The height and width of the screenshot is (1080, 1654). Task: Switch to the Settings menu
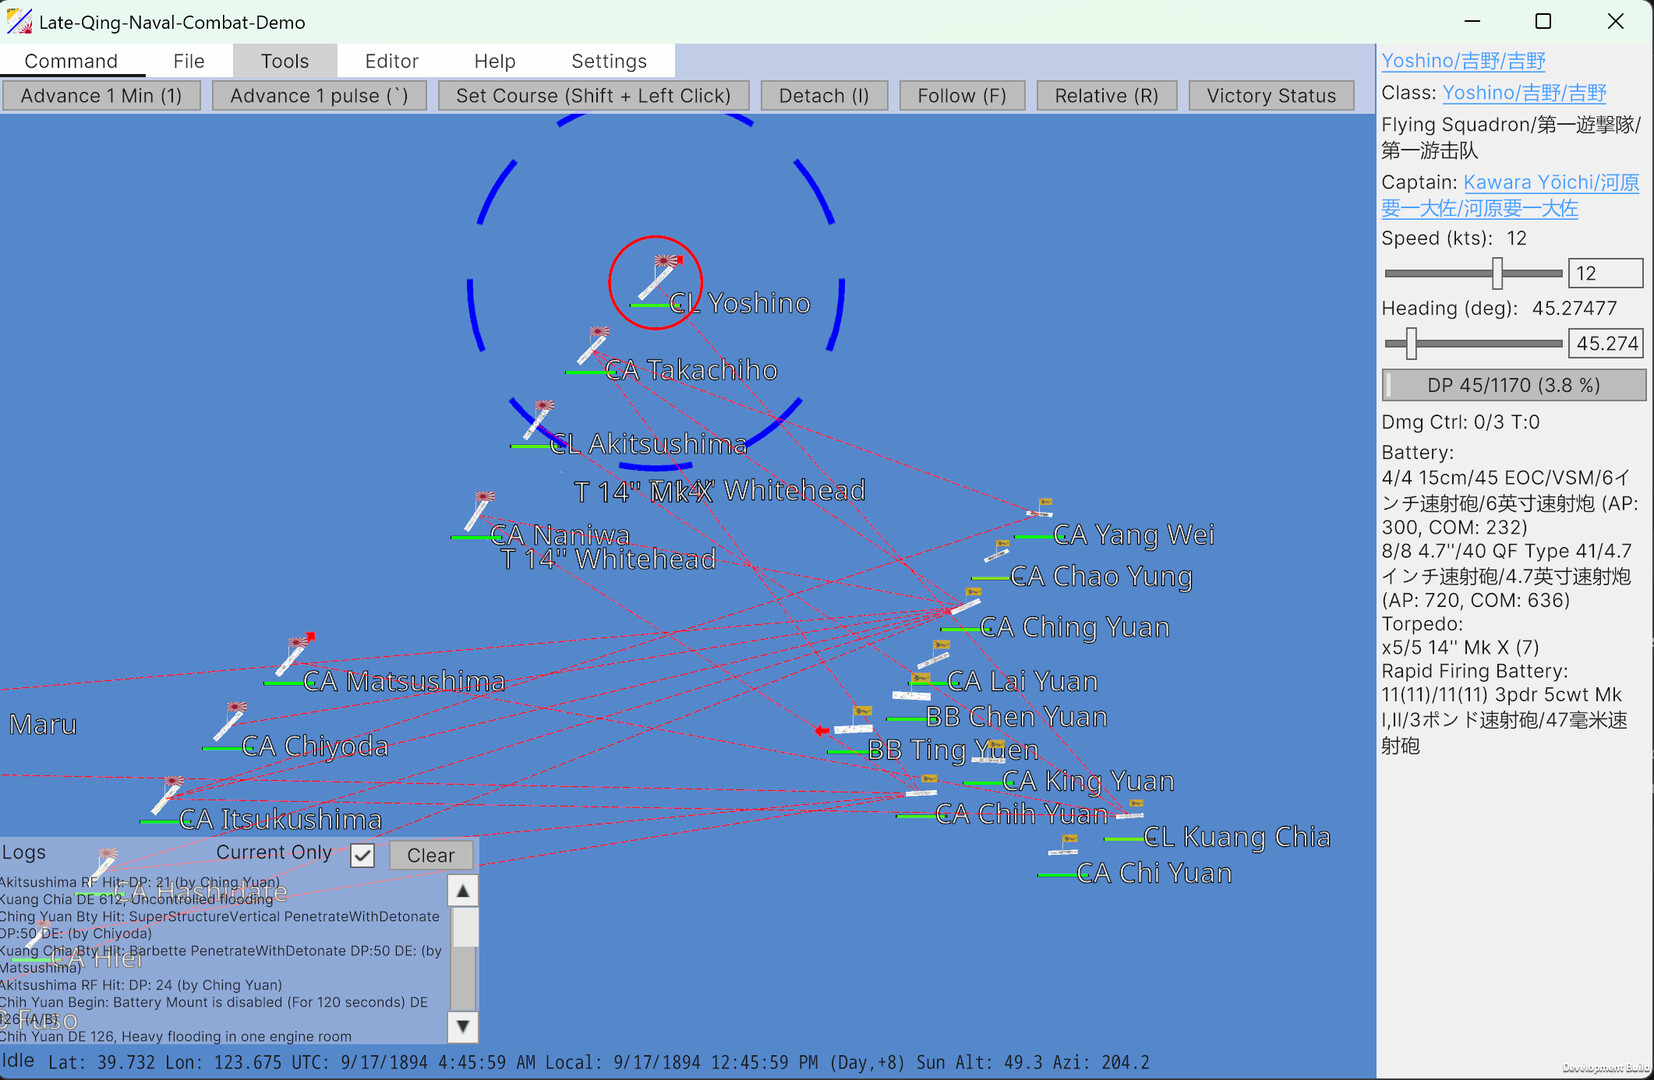coord(608,60)
